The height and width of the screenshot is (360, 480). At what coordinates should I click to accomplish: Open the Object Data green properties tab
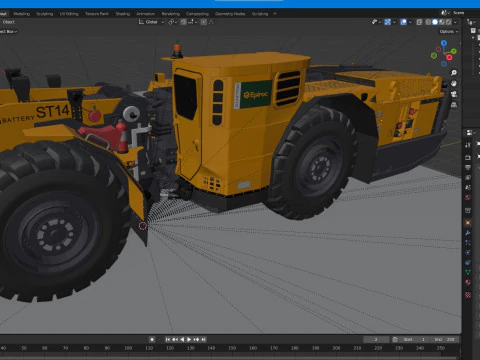[x=468, y=272]
